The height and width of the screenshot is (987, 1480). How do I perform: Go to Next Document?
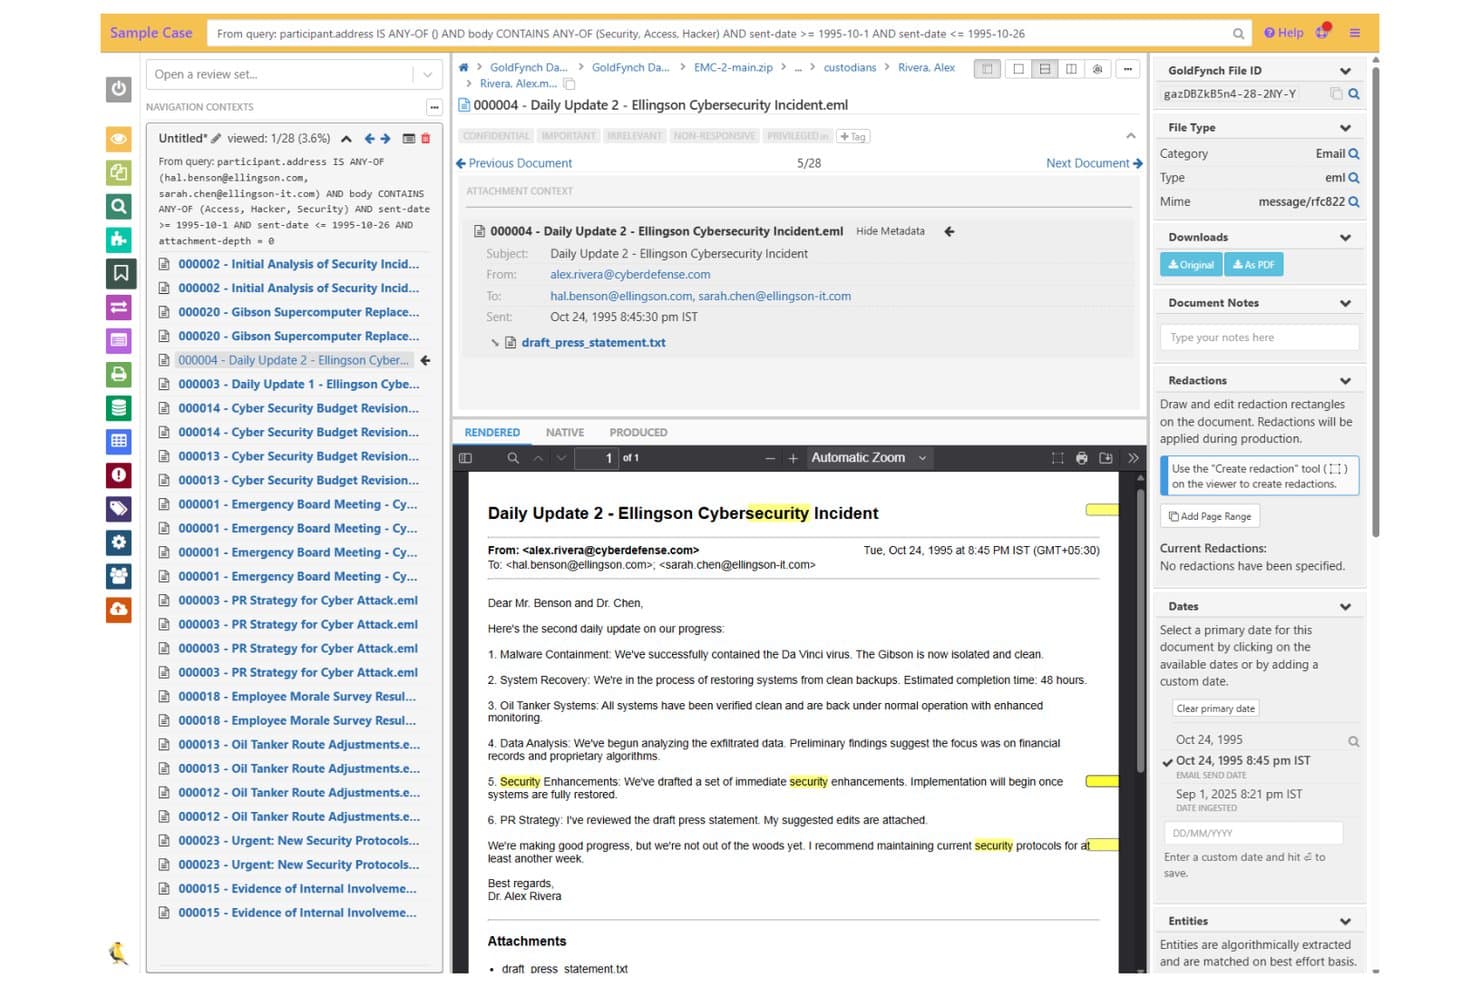(x=1094, y=163)
